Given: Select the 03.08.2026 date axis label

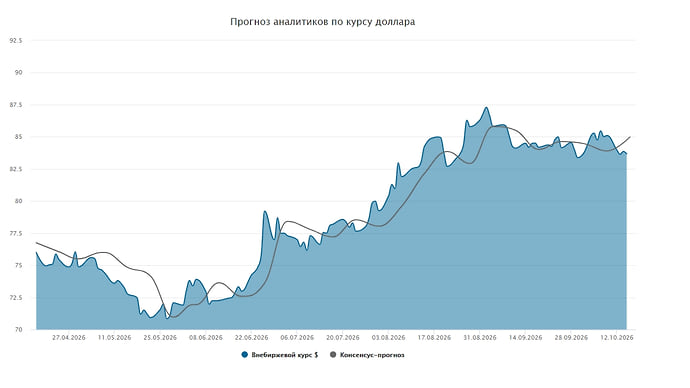Looking at the screenshot, I should click(389, 338).
